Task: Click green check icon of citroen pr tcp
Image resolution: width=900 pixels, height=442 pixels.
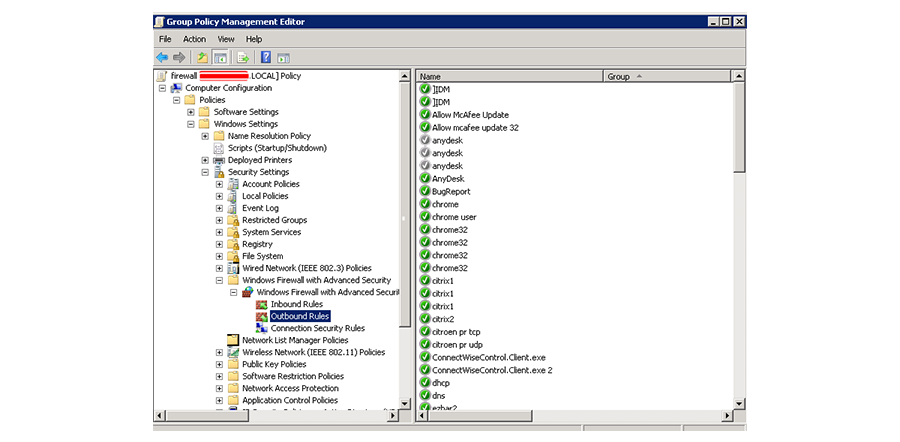Action: coord(425,332)
